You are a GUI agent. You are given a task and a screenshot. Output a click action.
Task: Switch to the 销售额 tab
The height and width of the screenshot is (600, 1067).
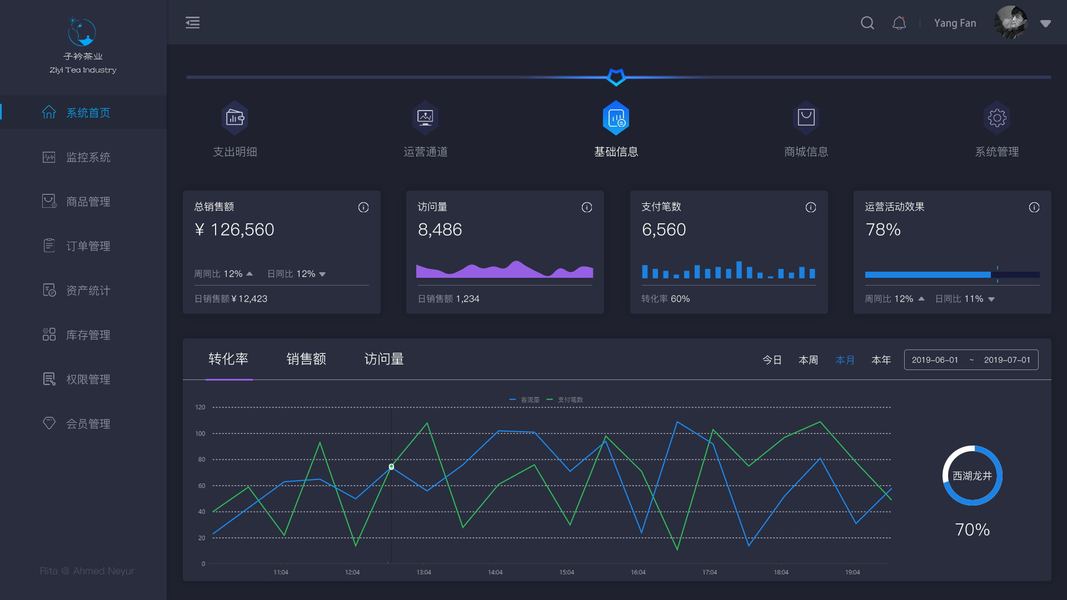point(306,359)
